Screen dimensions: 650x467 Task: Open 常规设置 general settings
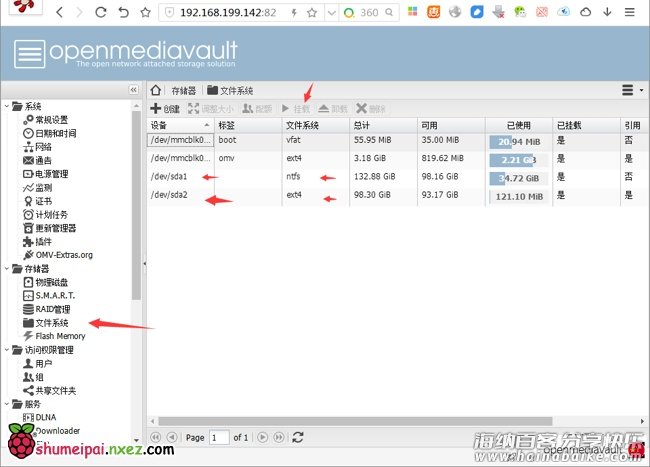pyautogui.click(x=46, y=120)
